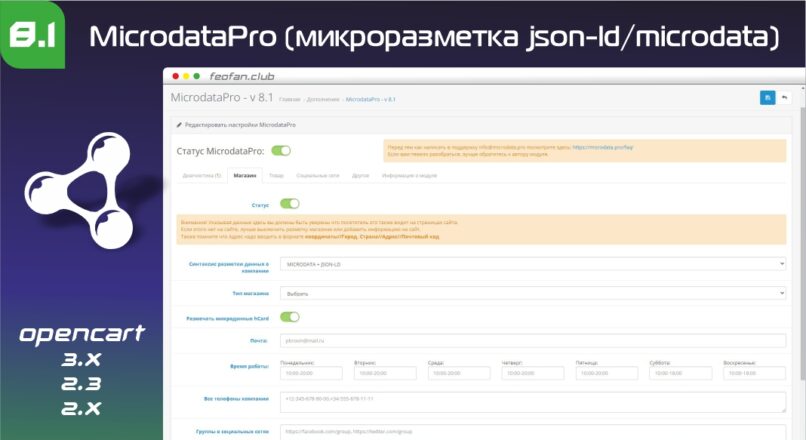Viewport: 806px width, 440px height.
Task: Click the social network groups field
Action: [533, 432]
